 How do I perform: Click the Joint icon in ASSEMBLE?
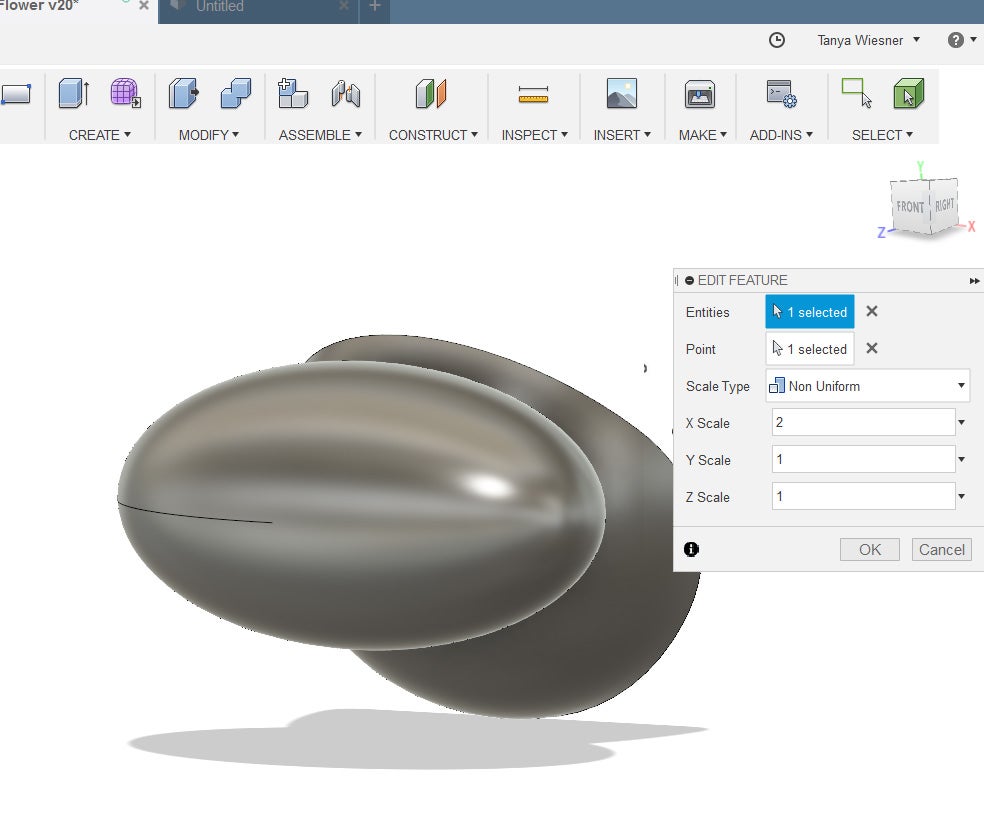pos(346,94)
